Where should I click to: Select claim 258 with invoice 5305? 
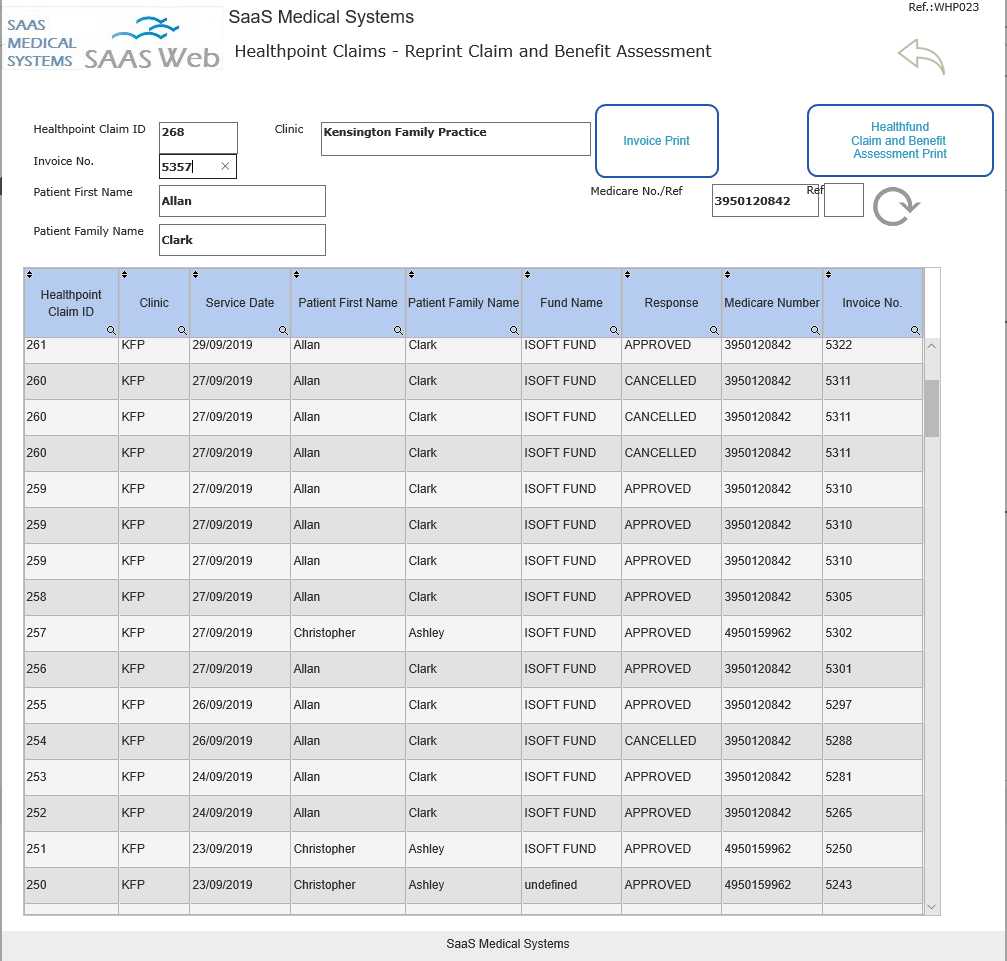point(473,597)
